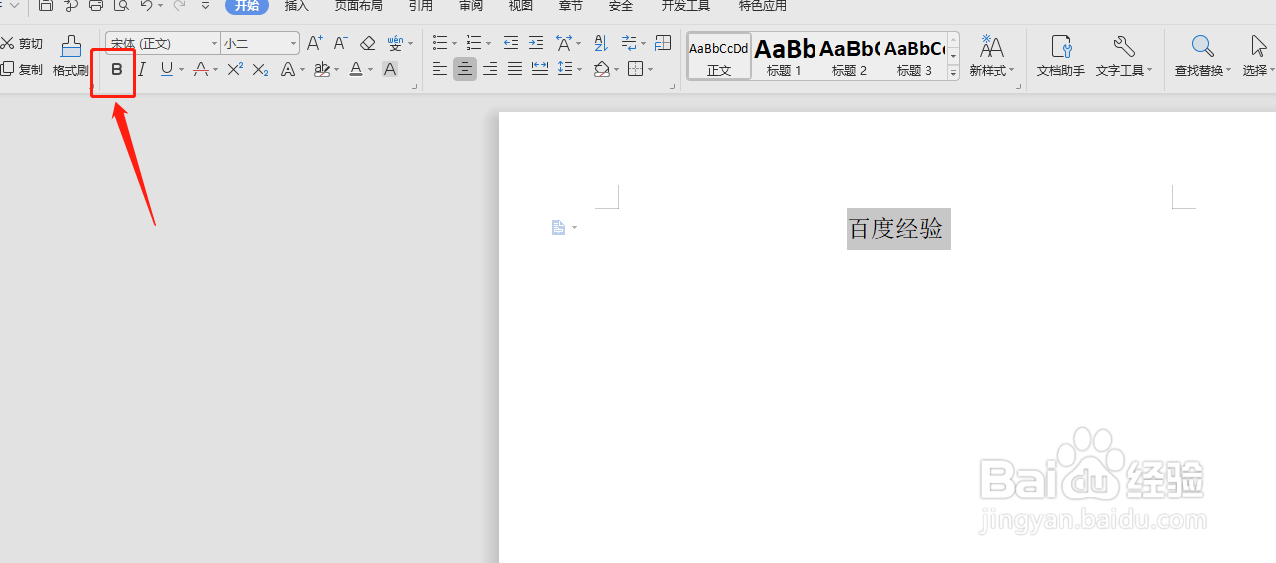The width and height of the screenshot is (1276, 563).
Task: Open the 审阅 (Review) tab
Action: click(471, 6)
